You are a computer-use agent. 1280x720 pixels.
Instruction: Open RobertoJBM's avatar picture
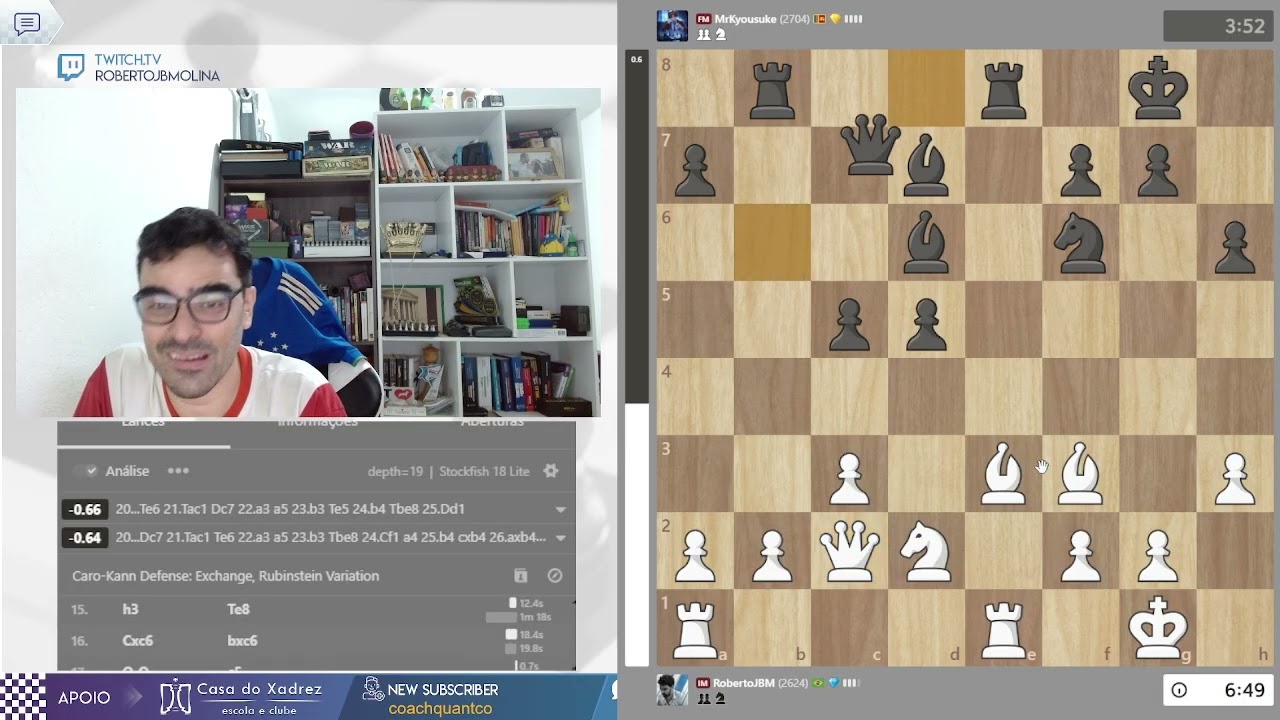point(672,691)
